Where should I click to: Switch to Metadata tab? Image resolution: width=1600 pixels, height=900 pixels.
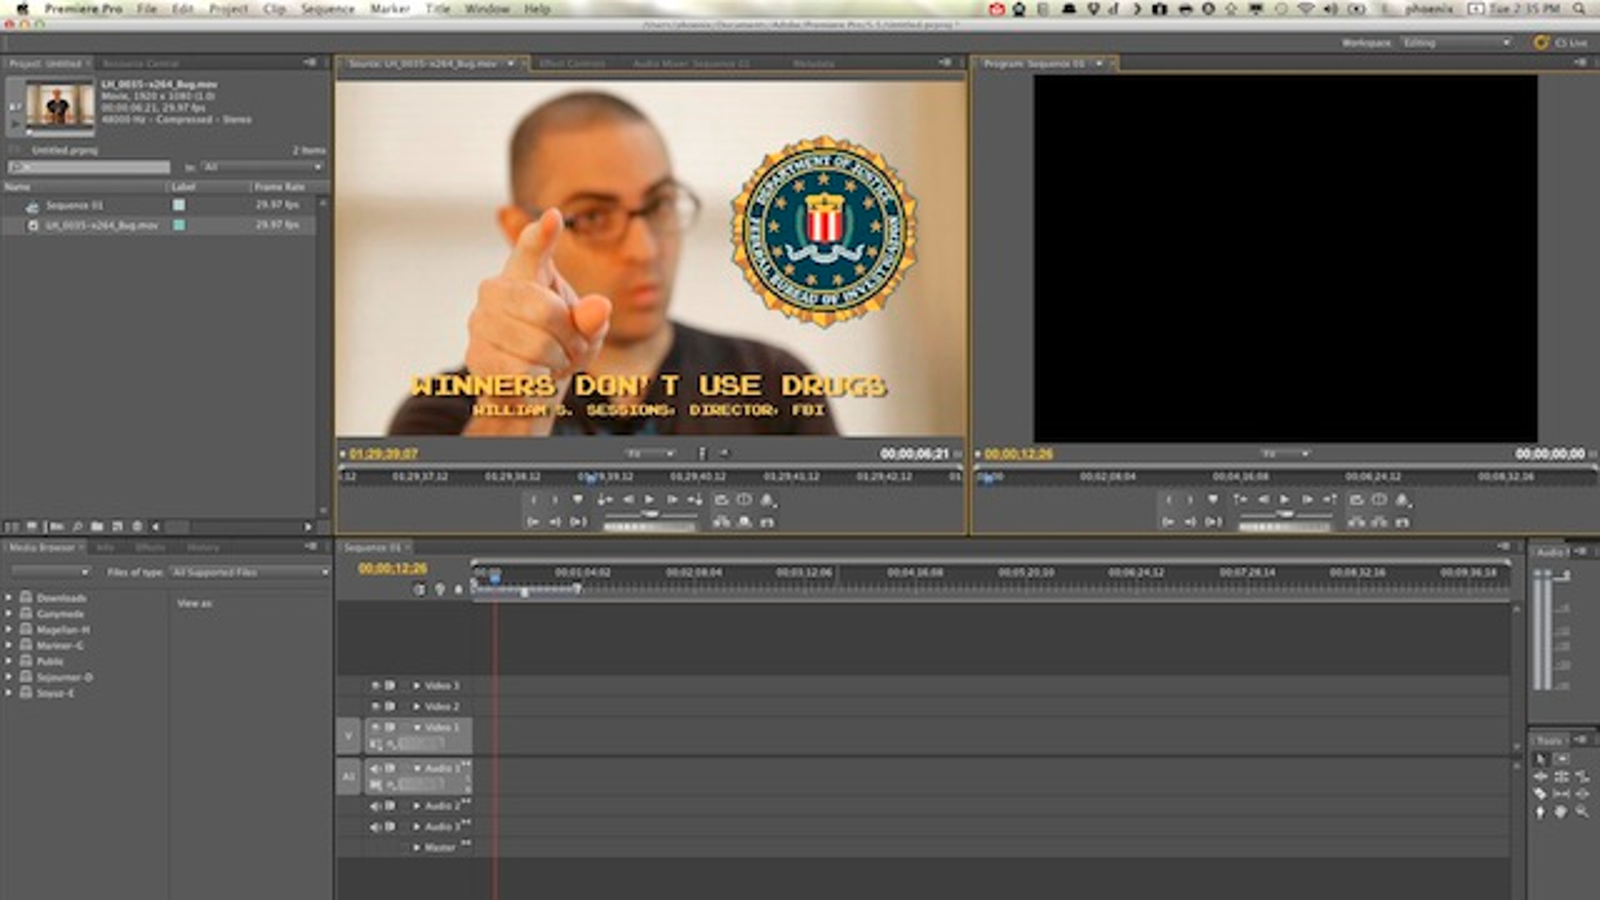click(x=813, y=64)
